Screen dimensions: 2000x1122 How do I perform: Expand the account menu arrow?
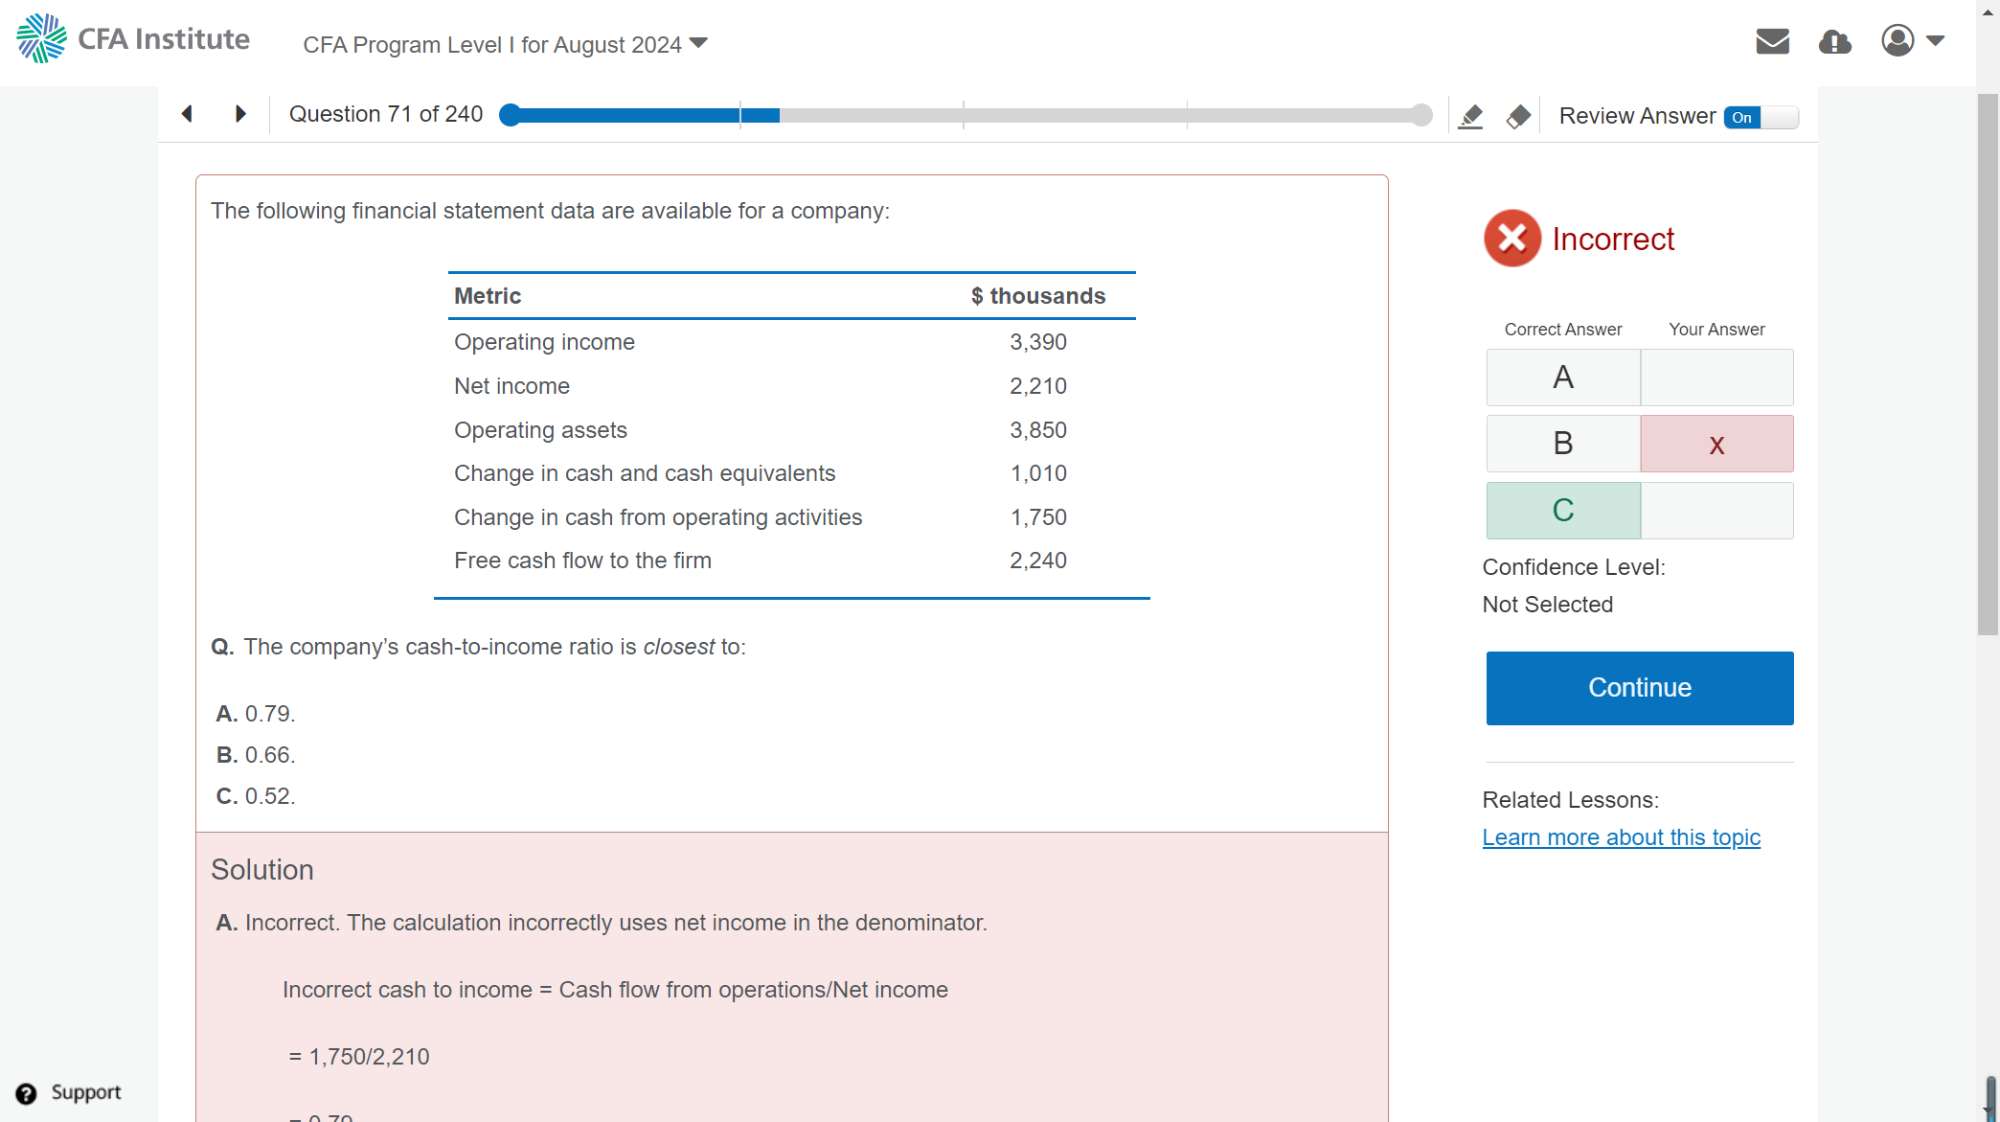point(1935,41)
